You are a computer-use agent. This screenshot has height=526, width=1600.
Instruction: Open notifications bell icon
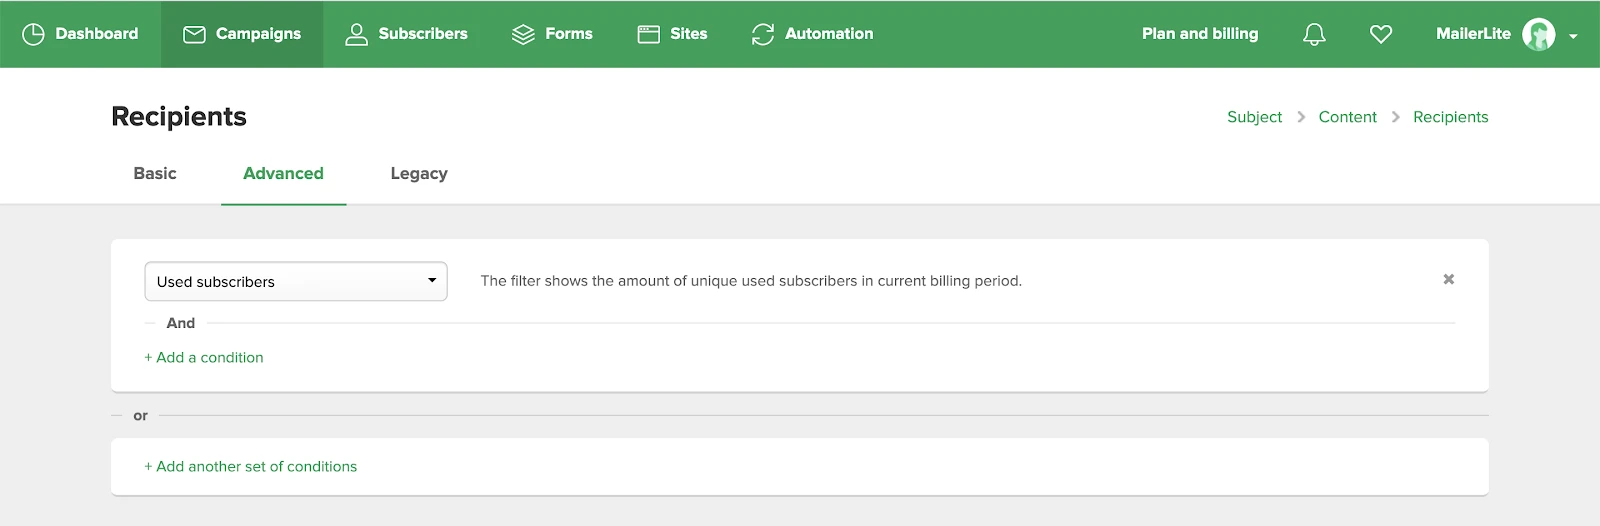tap(1314, 34)
